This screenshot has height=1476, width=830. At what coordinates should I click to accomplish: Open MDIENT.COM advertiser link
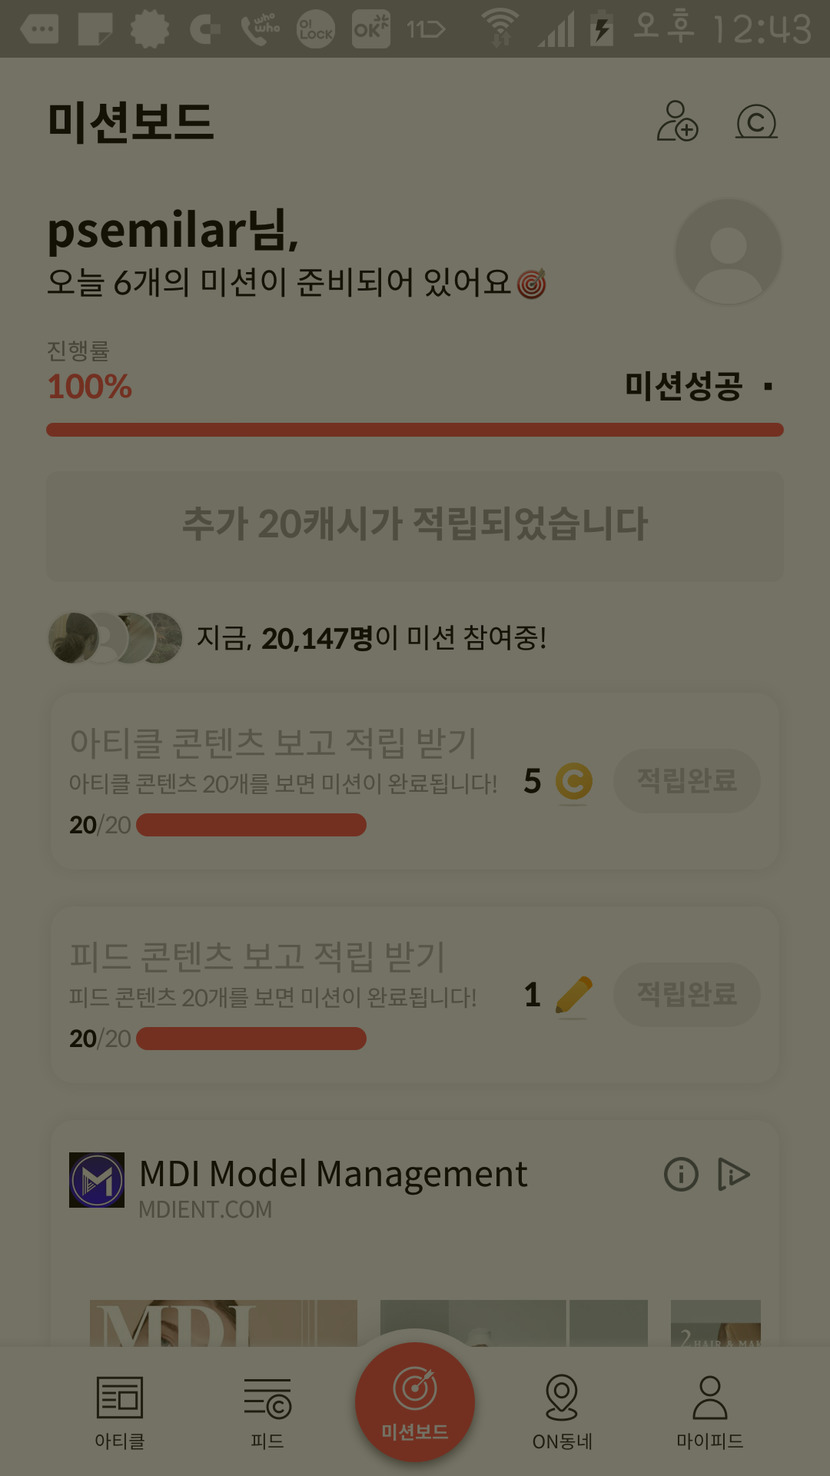[205, 1210]
